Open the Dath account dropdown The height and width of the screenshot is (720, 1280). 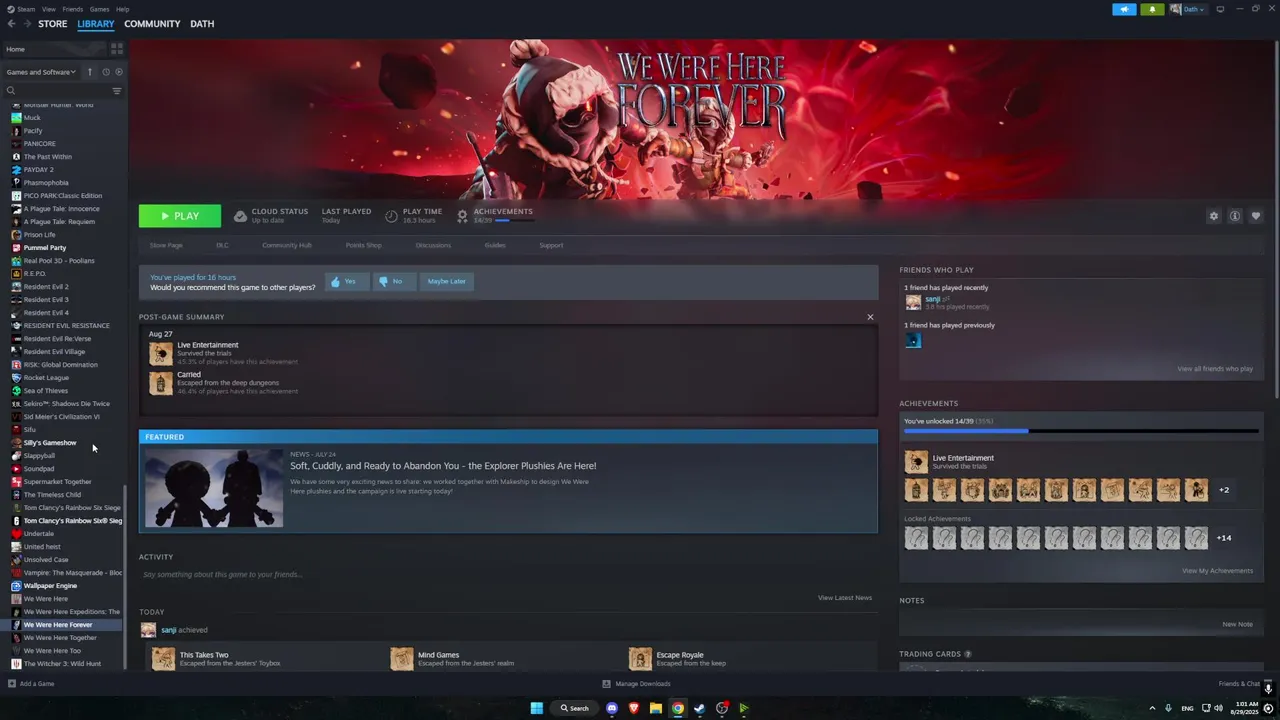pyautogui.click(x=1188, y=9)
